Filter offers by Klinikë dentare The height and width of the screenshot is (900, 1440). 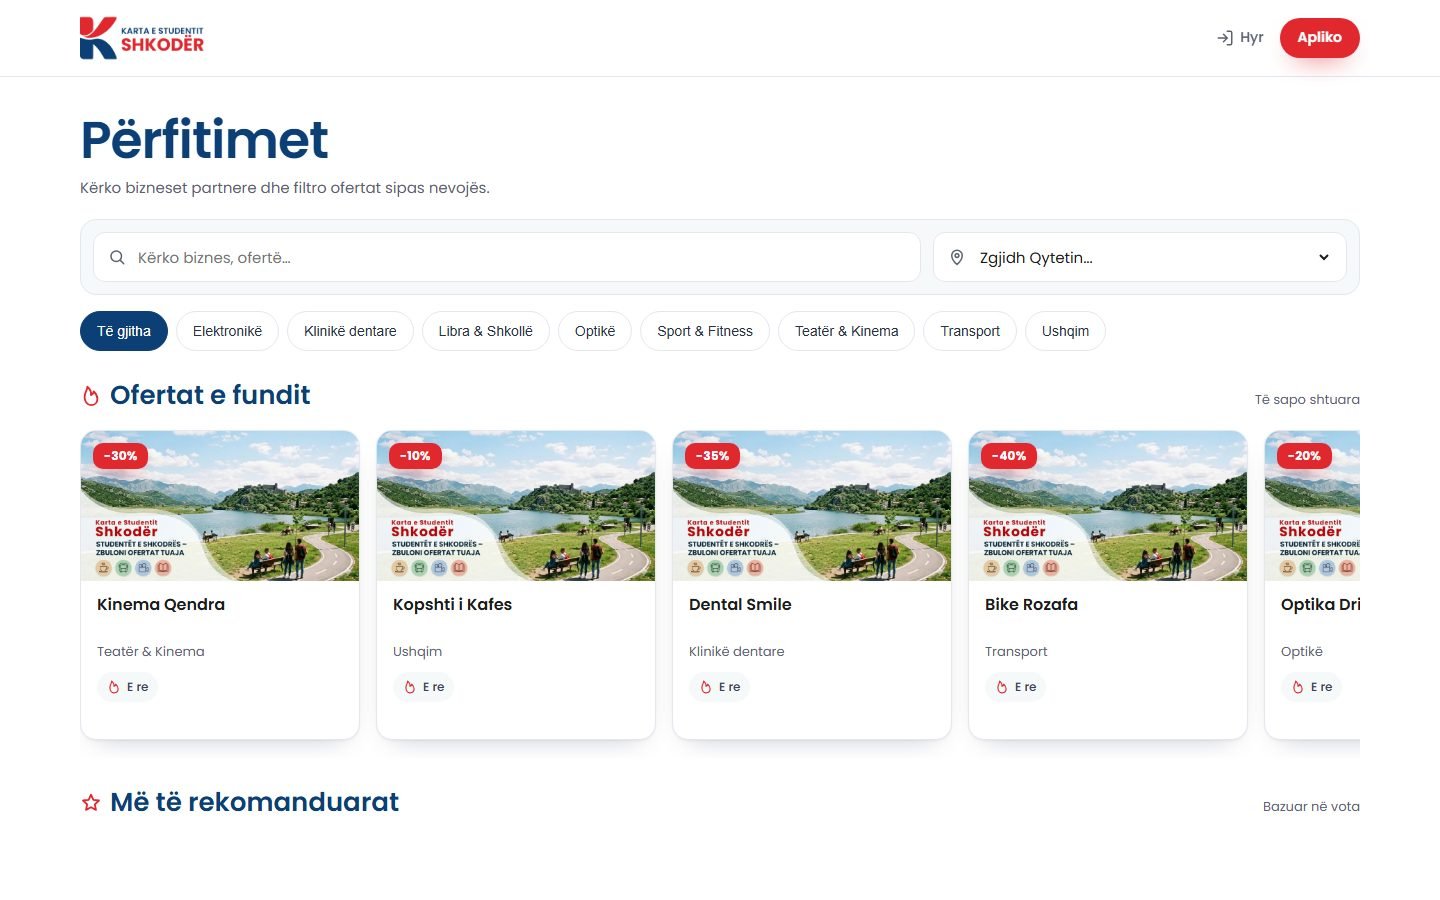[350, 331]
